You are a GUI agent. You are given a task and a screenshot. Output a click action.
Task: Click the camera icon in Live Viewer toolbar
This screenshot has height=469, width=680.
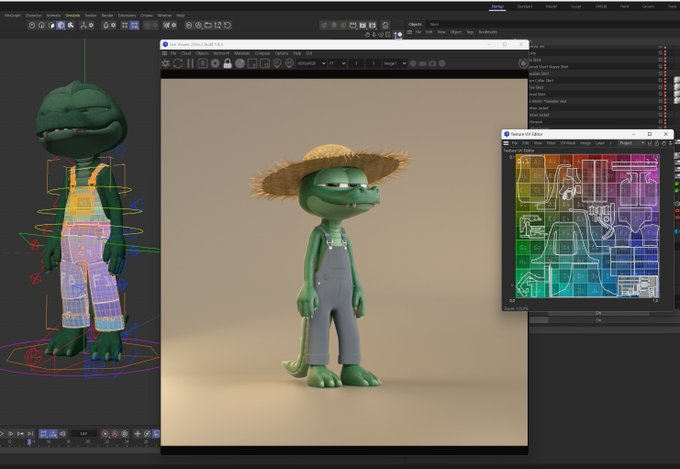pyautogui.click(x=432, y=63)
